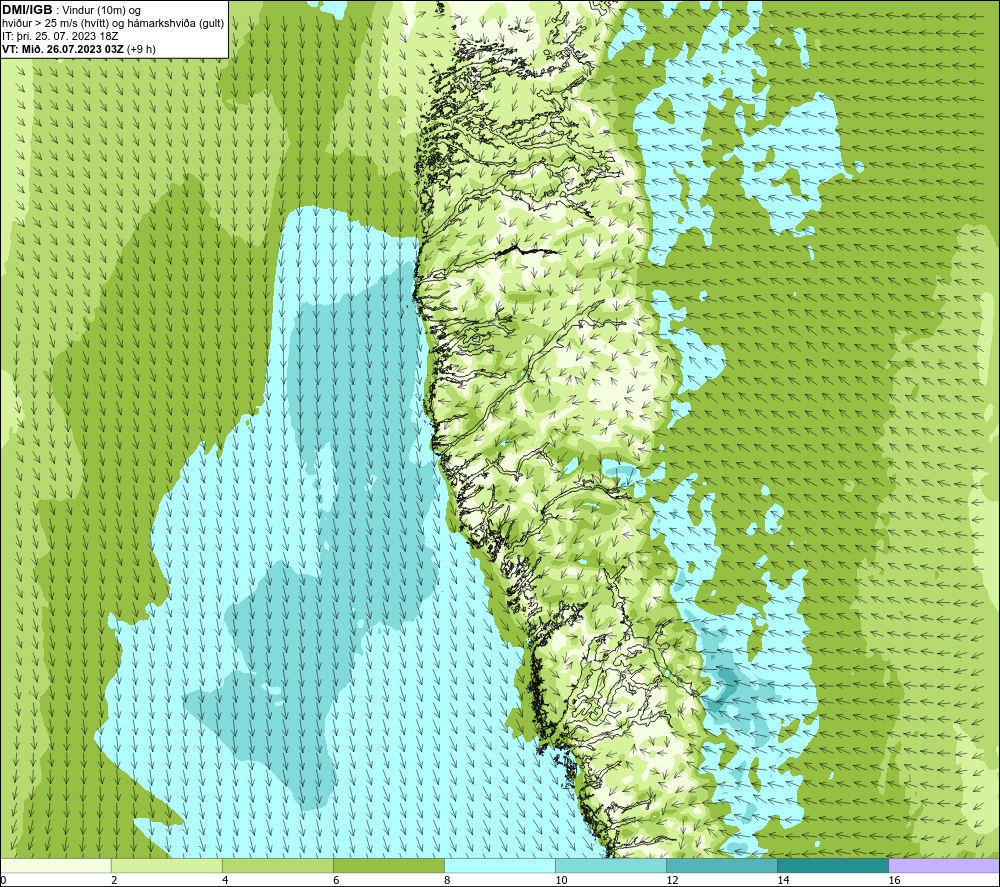Screen dimensions: 1000x887
Task: Click the scale label '16'
Action: (893, 881)
